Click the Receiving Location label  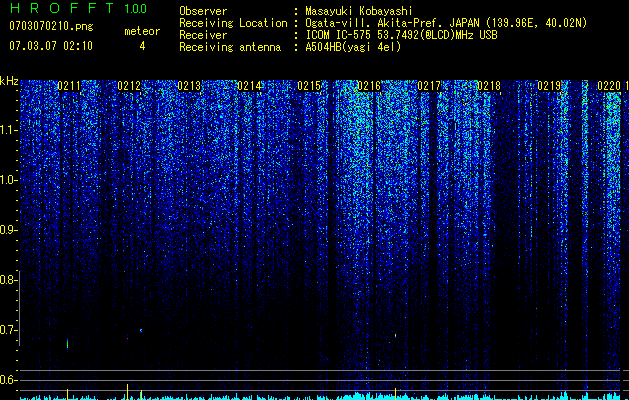pyautogui.click(x=233, y=23)
